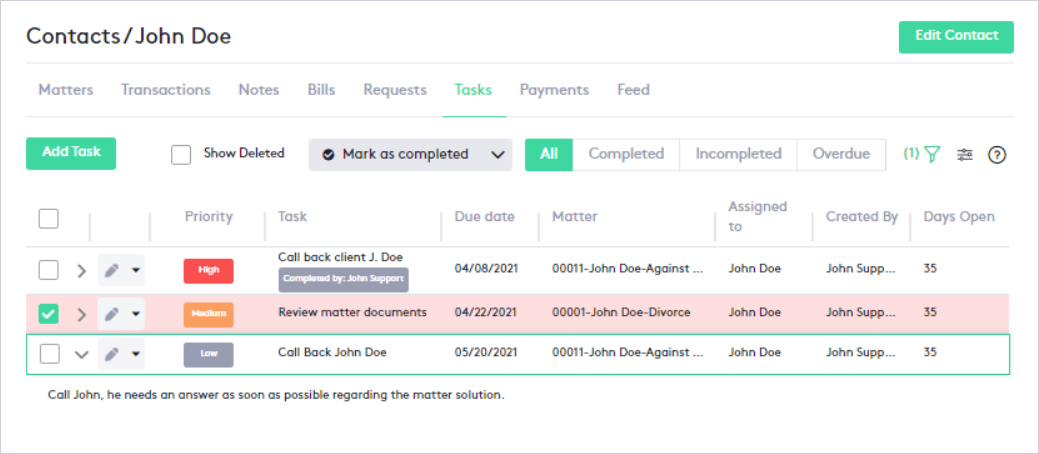The image size is (1039, 454).
Task: Click the Medium priority orange badge
Action: (208, 313)
